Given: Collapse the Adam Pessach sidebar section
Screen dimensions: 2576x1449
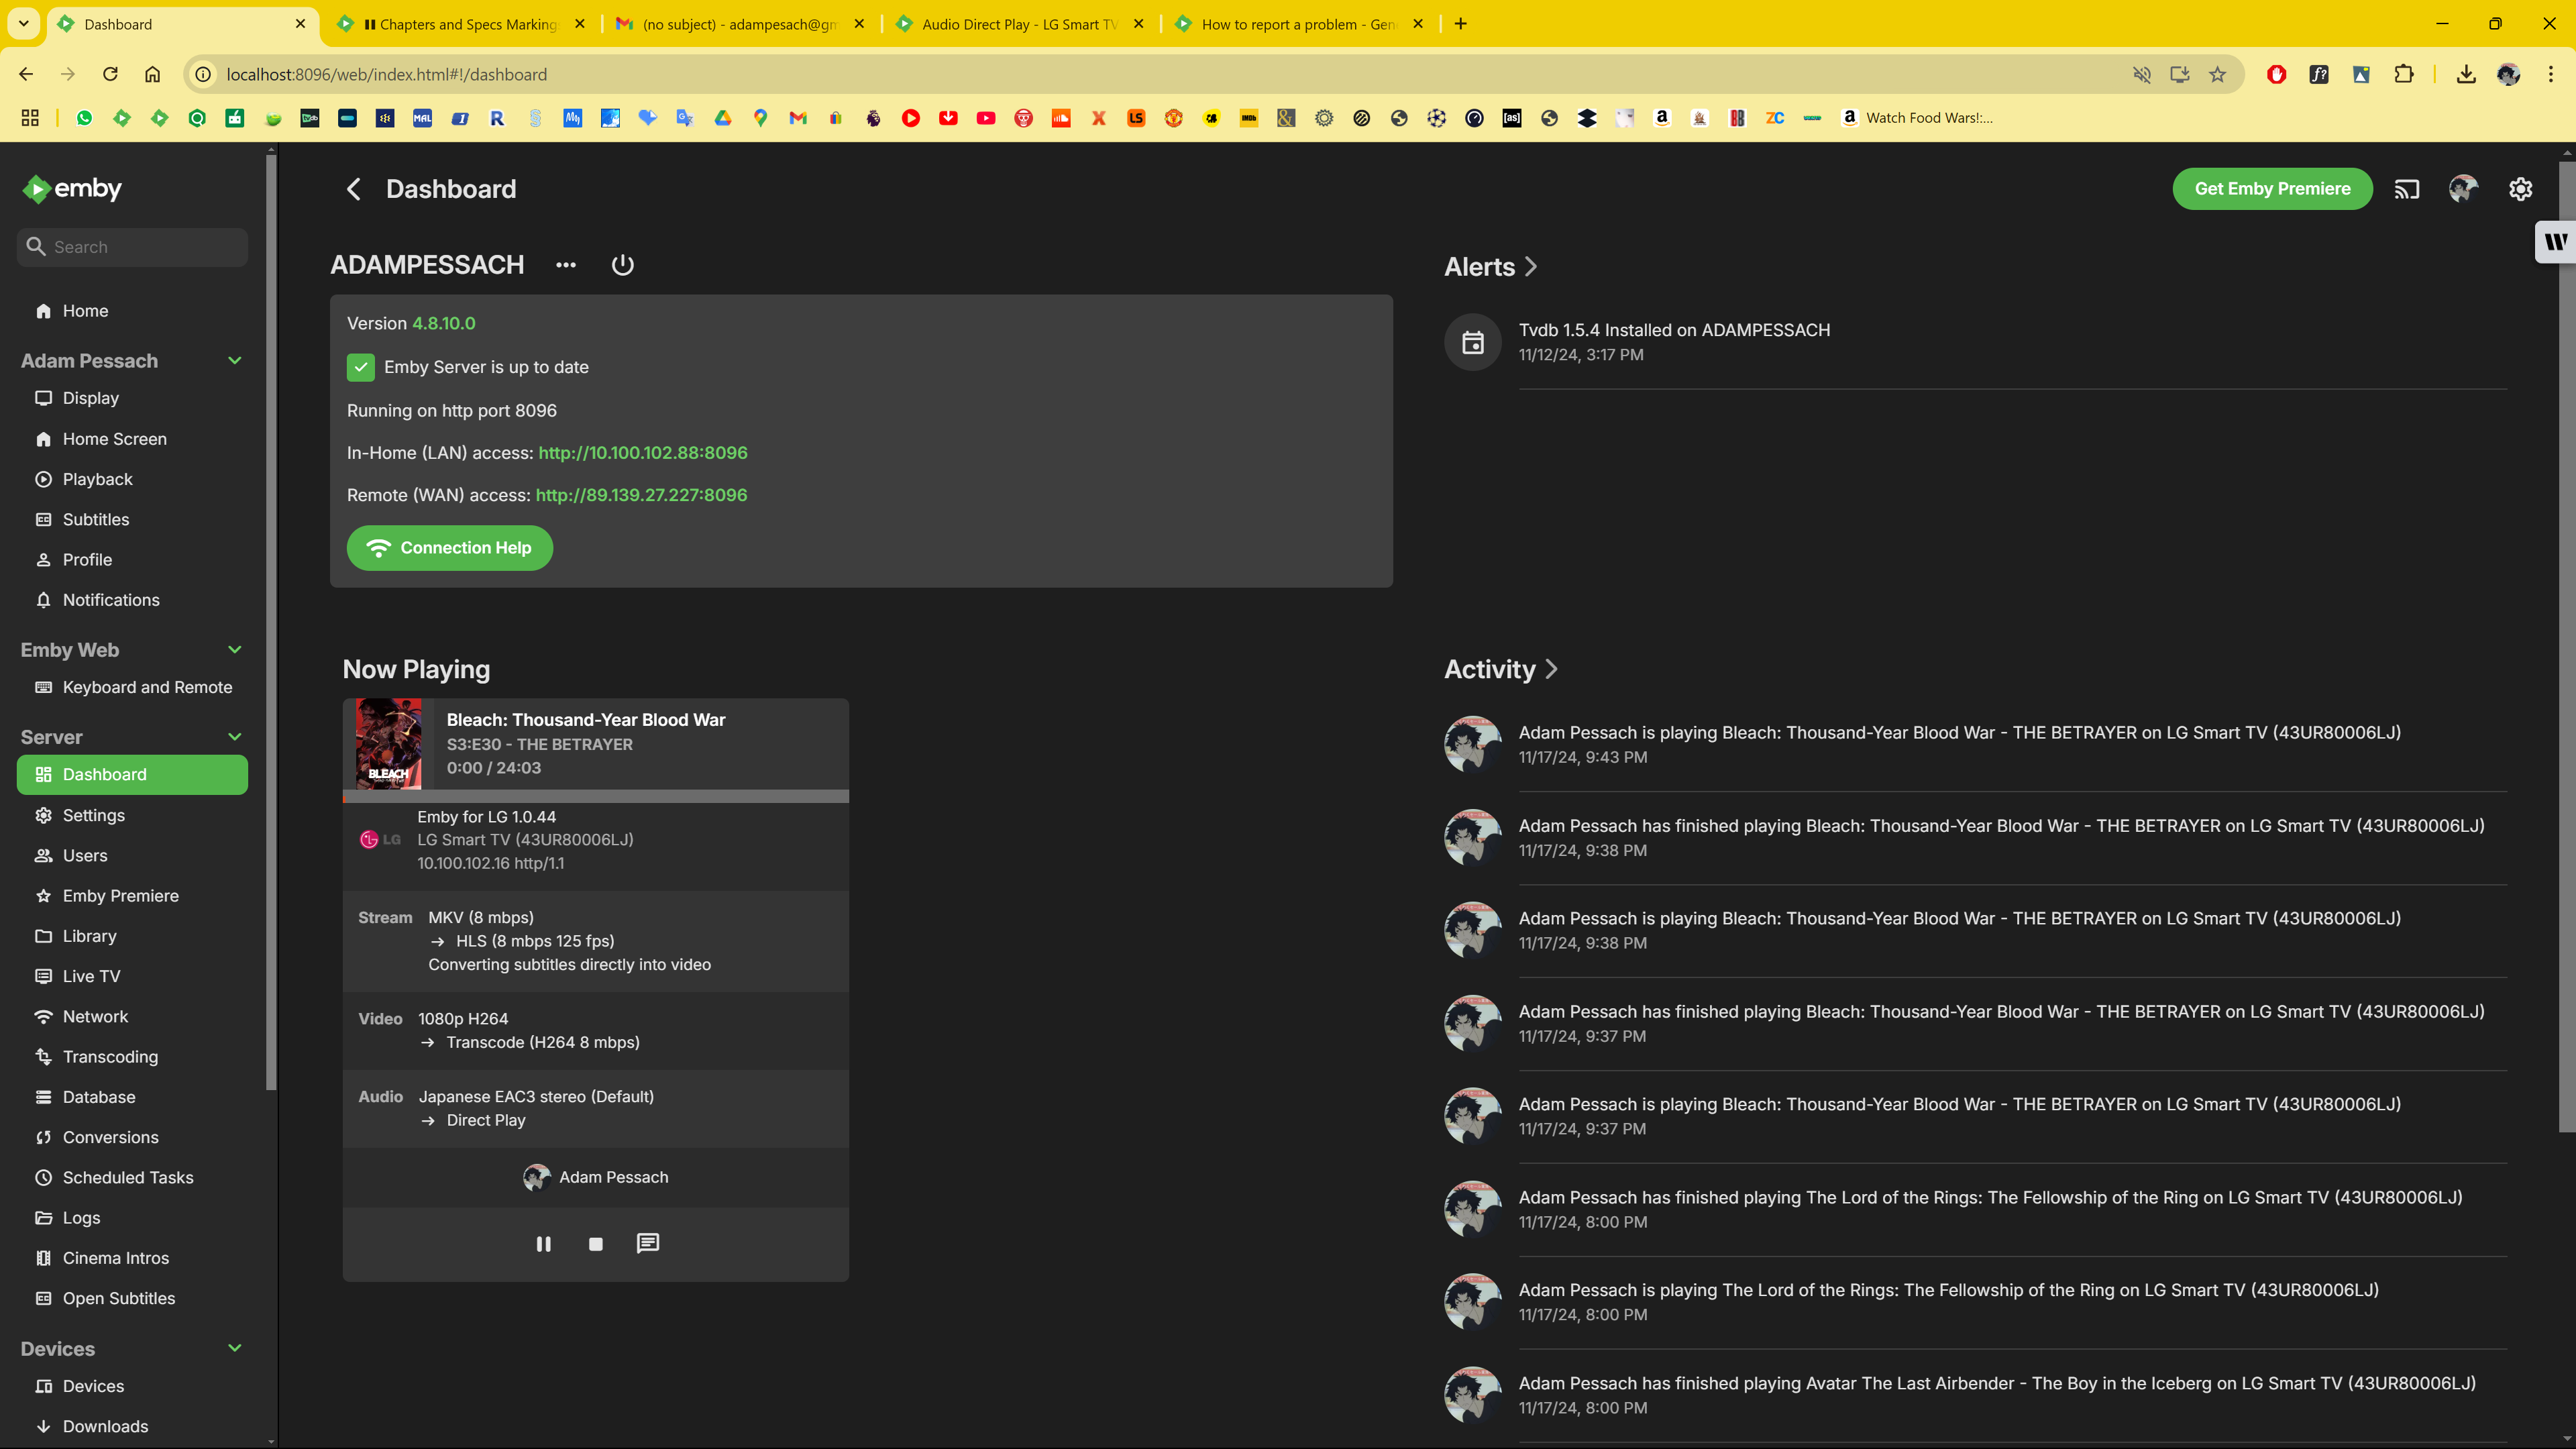Looking at the screenshot, I should (x=234, y=360).
